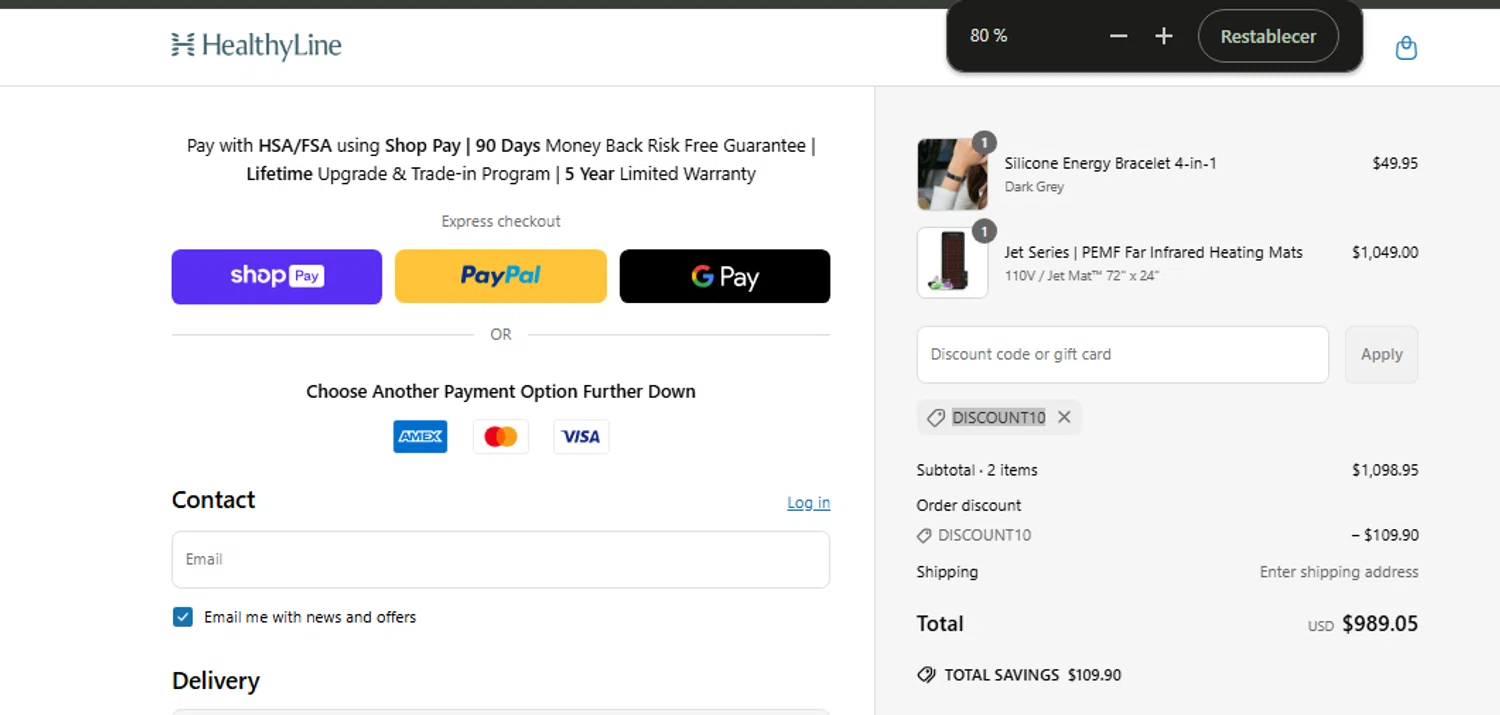Screen dimensions: 1500x715
Task: Click the Silicone Energy Bracelet 4-in-1 title
Action: tap(1110, 163)
